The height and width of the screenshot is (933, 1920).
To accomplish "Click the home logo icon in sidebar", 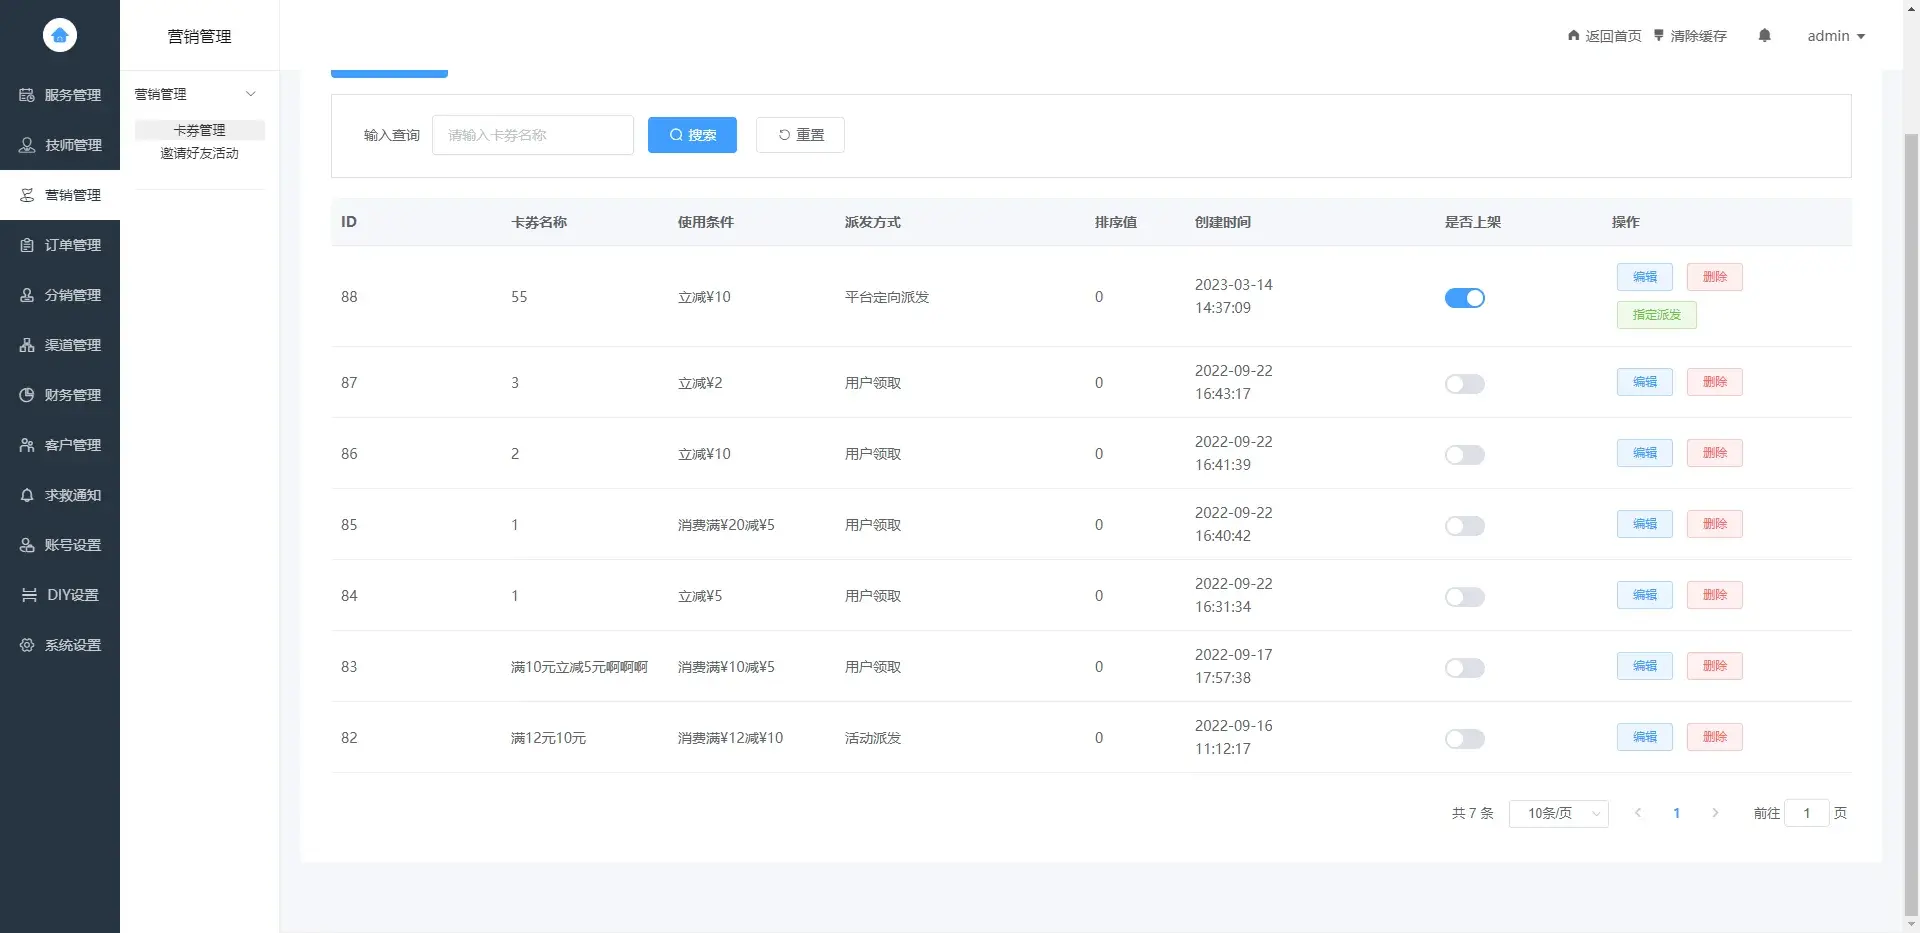I will [60, 35].
